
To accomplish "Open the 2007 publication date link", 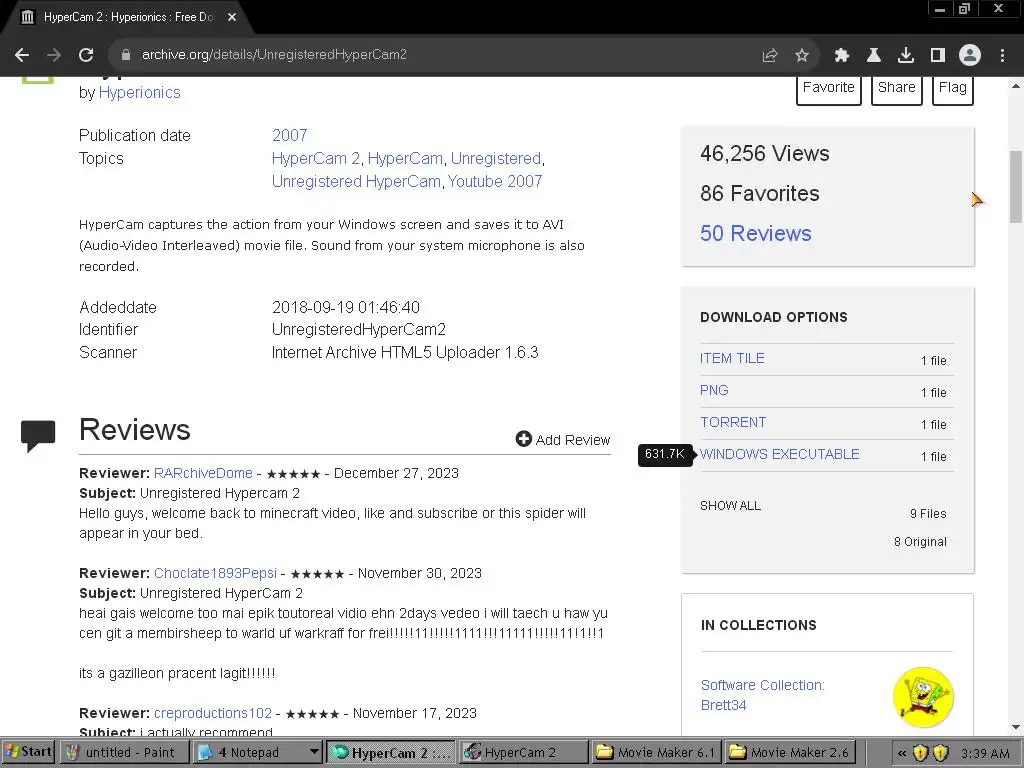I will click(x=289, y=135).
